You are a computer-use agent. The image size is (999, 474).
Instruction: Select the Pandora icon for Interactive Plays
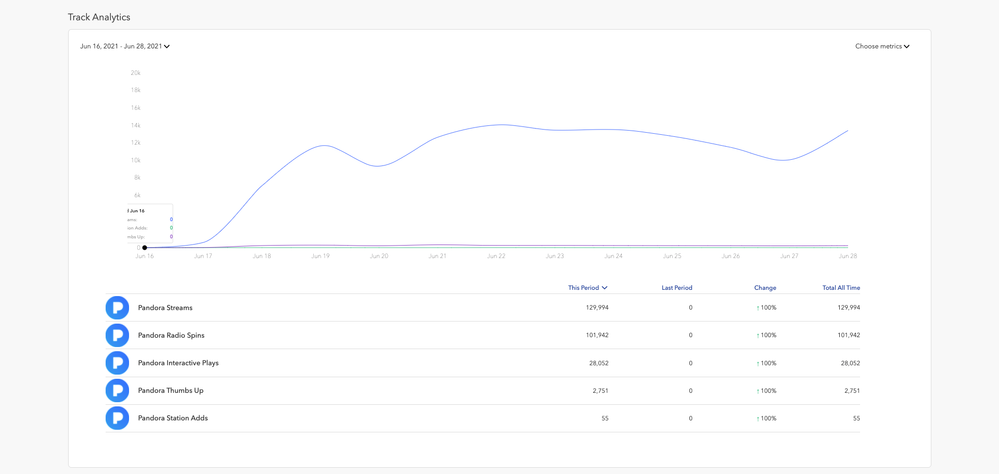pos(117,363)
